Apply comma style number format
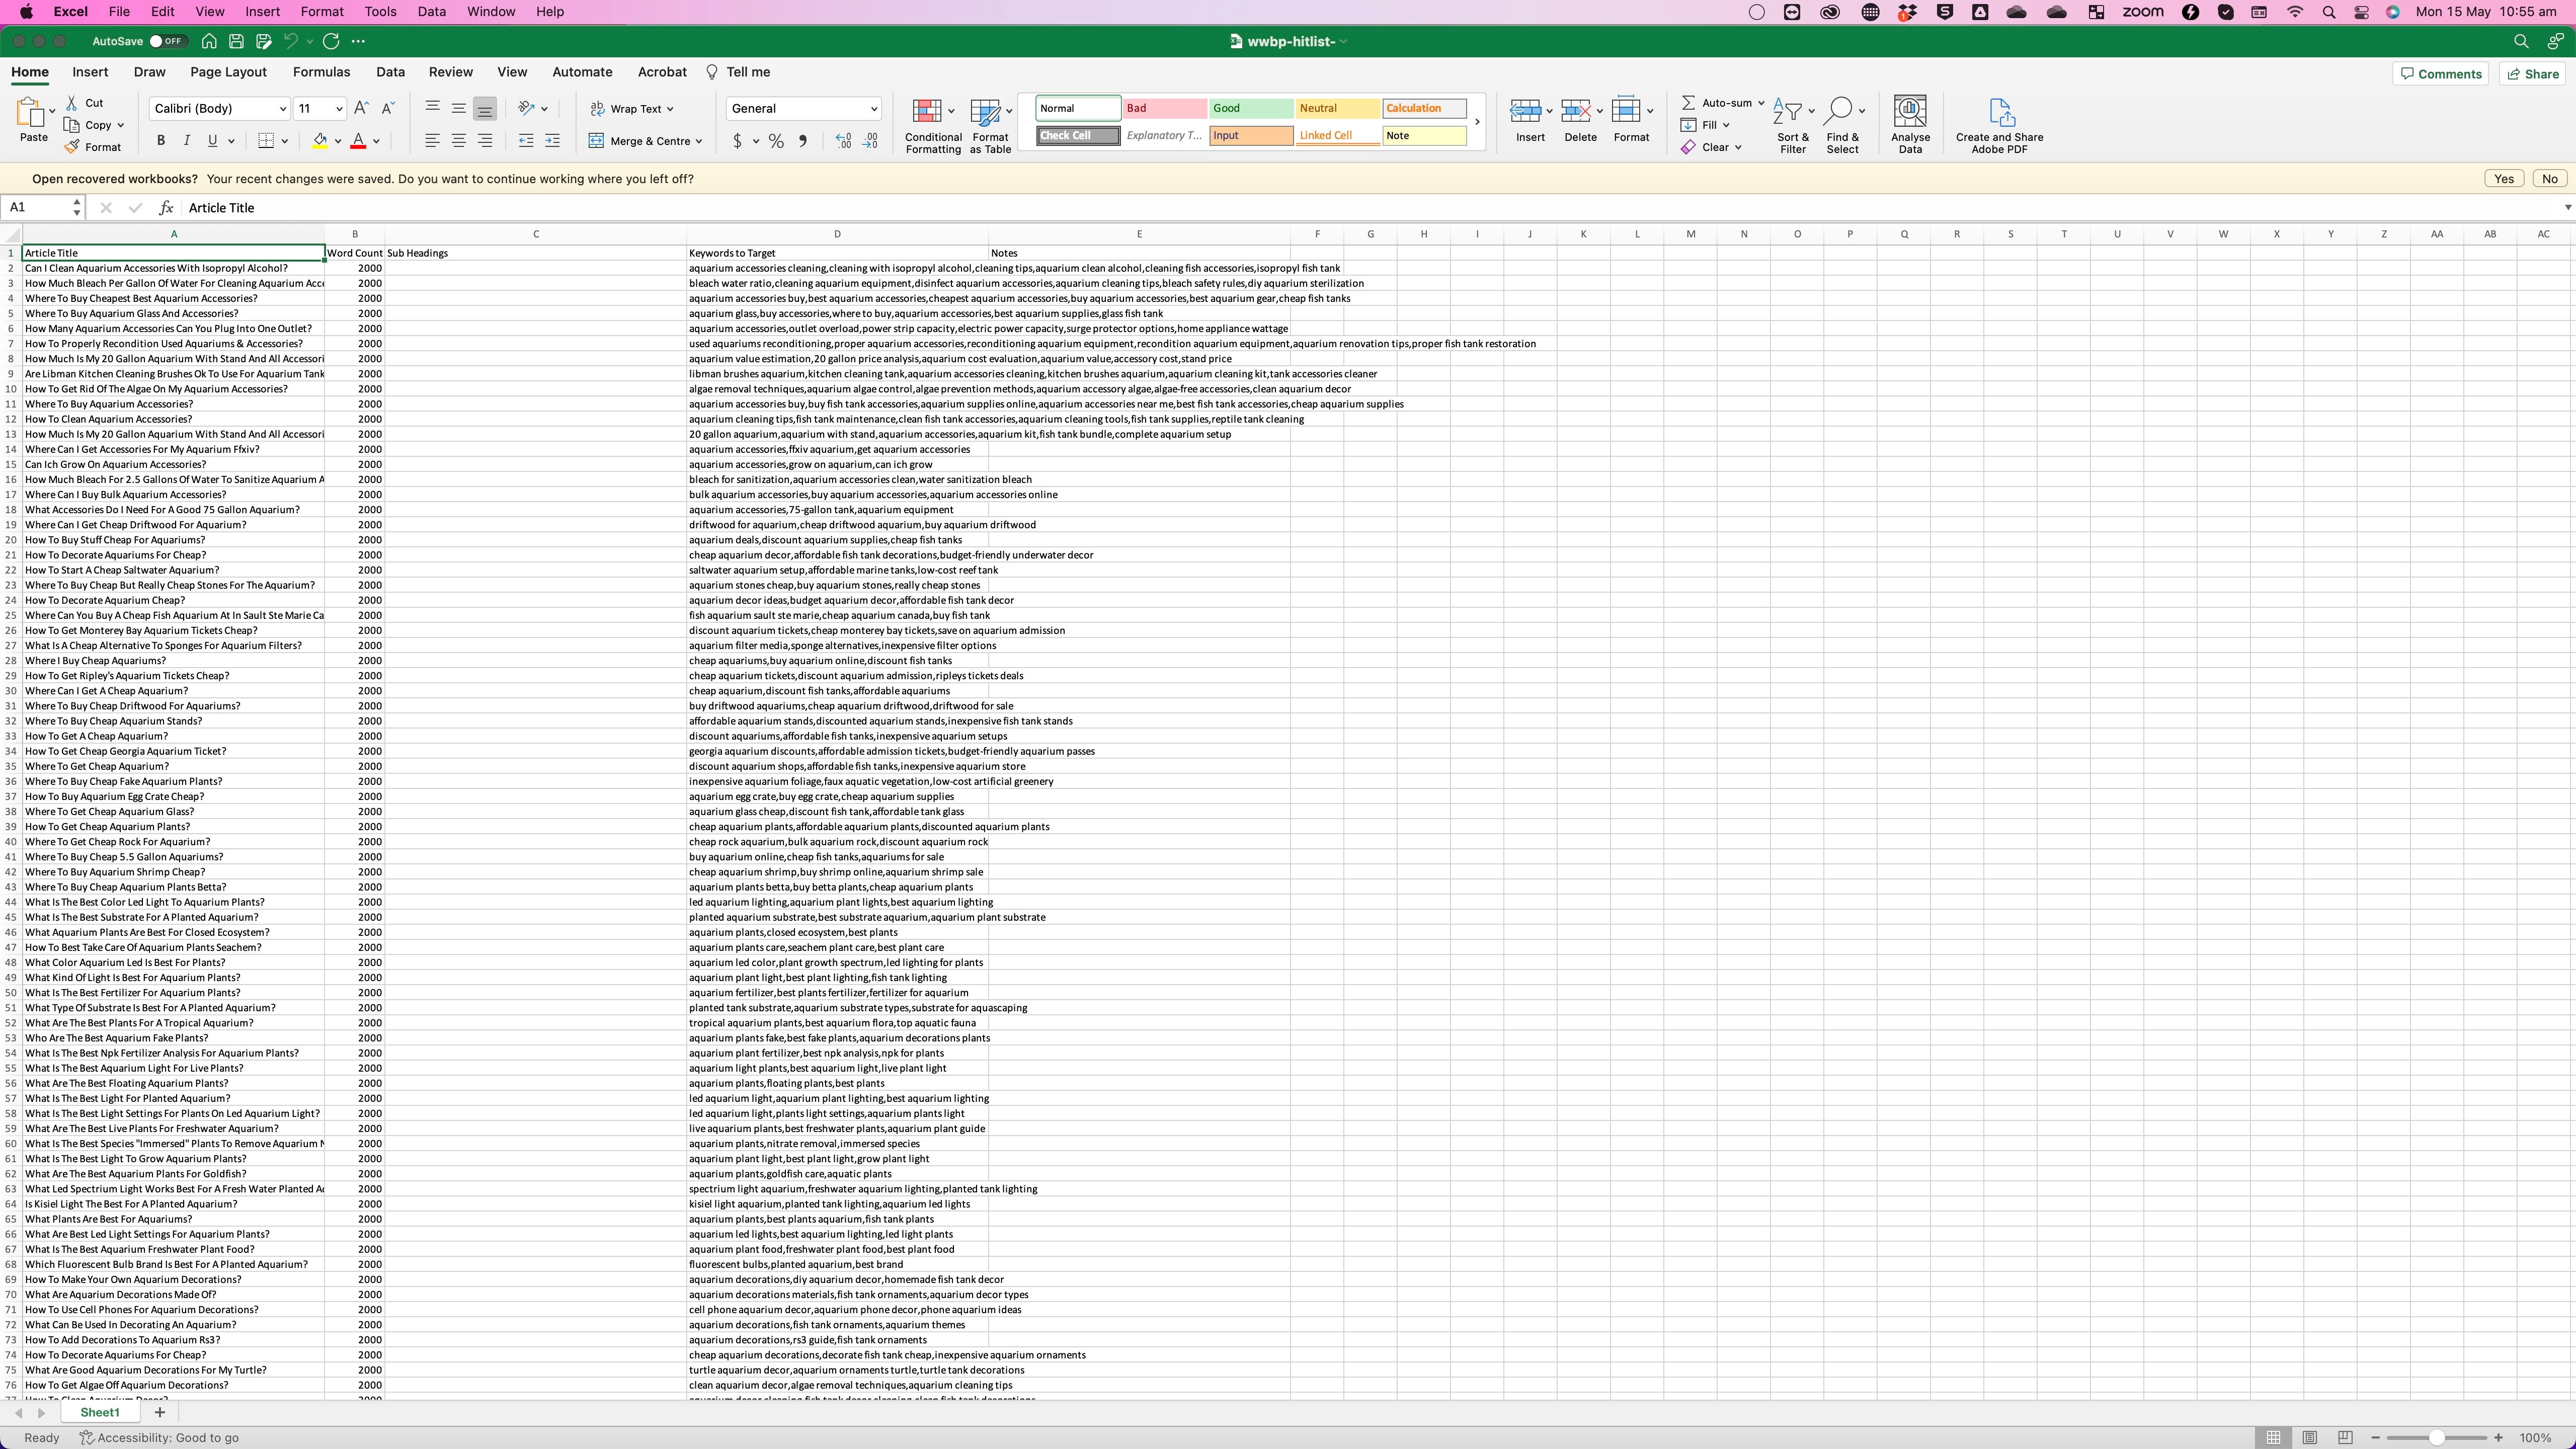2576x1449 pixels. pyautogui.click(x=803, y=141)
